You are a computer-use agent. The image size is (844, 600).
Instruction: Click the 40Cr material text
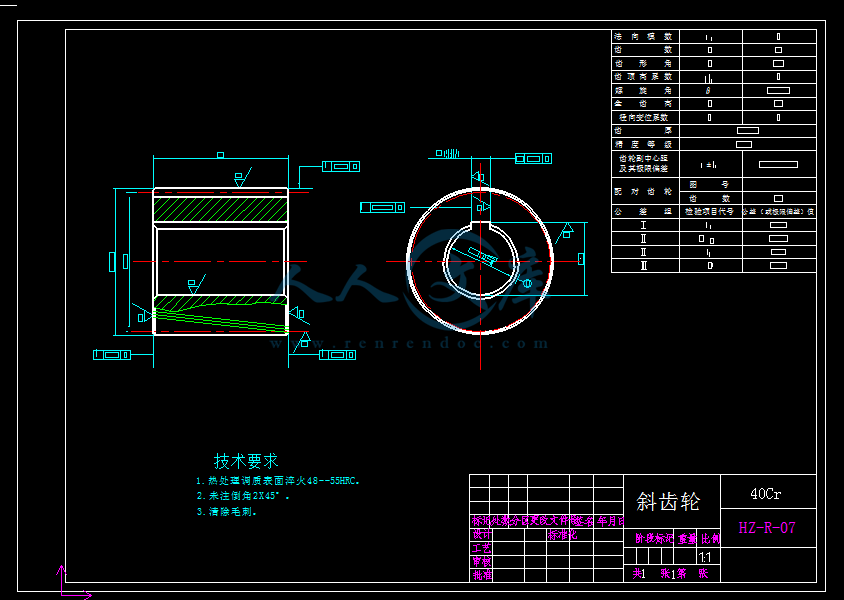[x=765, y=494]
